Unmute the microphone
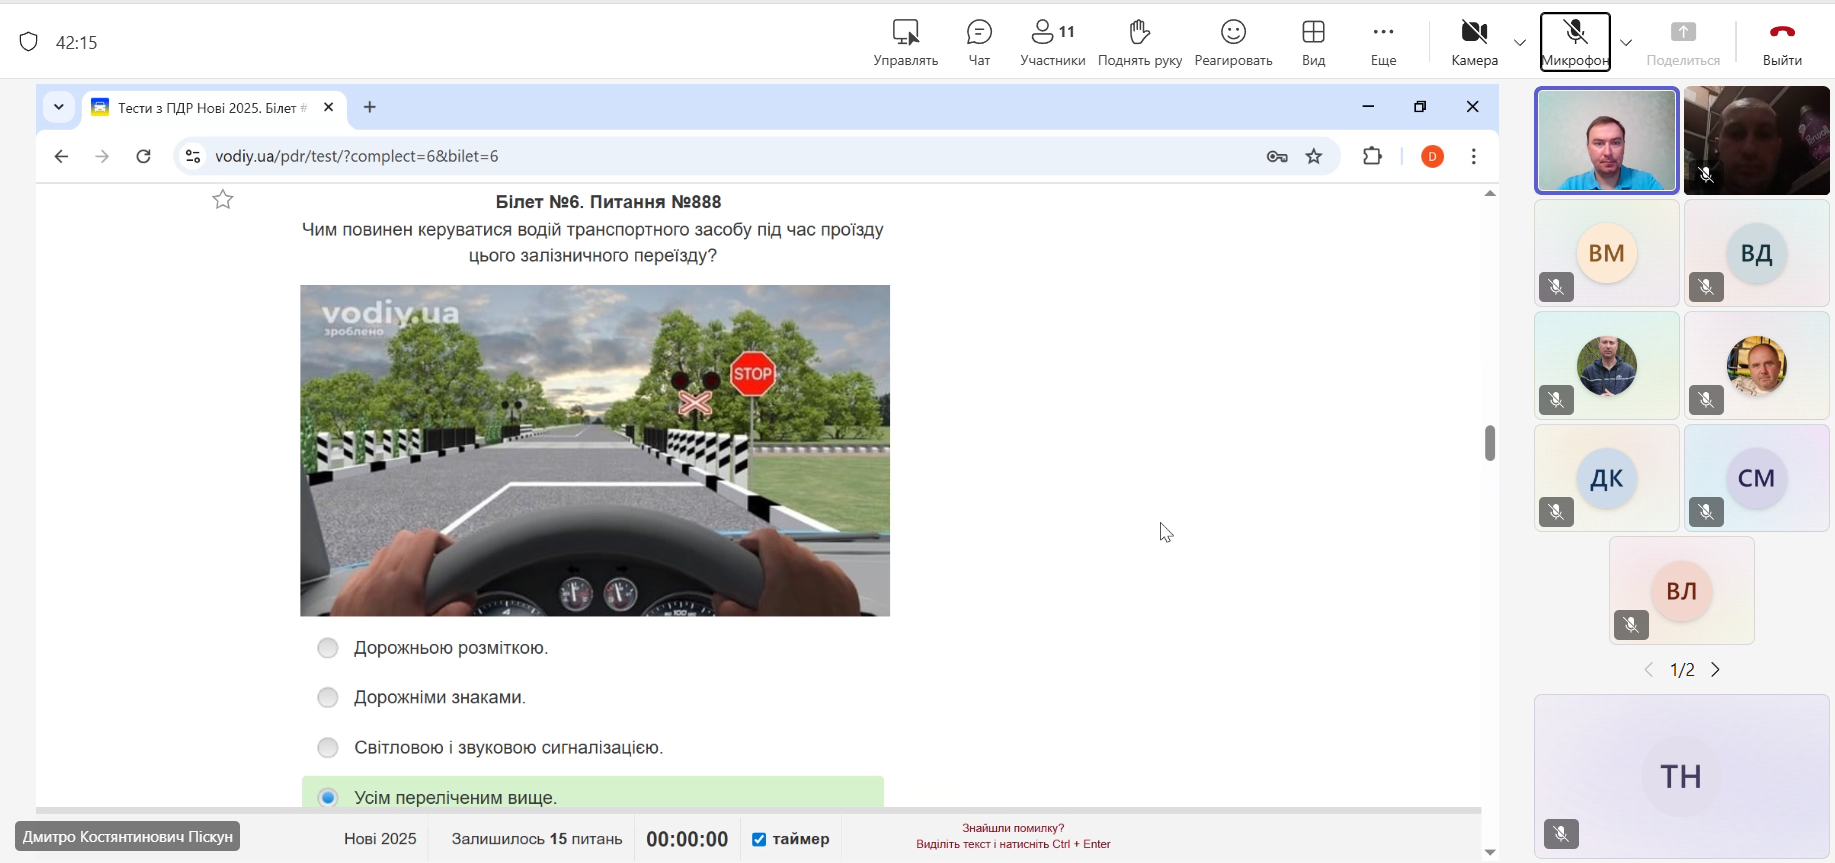This screenshot has height=863, width=1835. point(1575,42)
